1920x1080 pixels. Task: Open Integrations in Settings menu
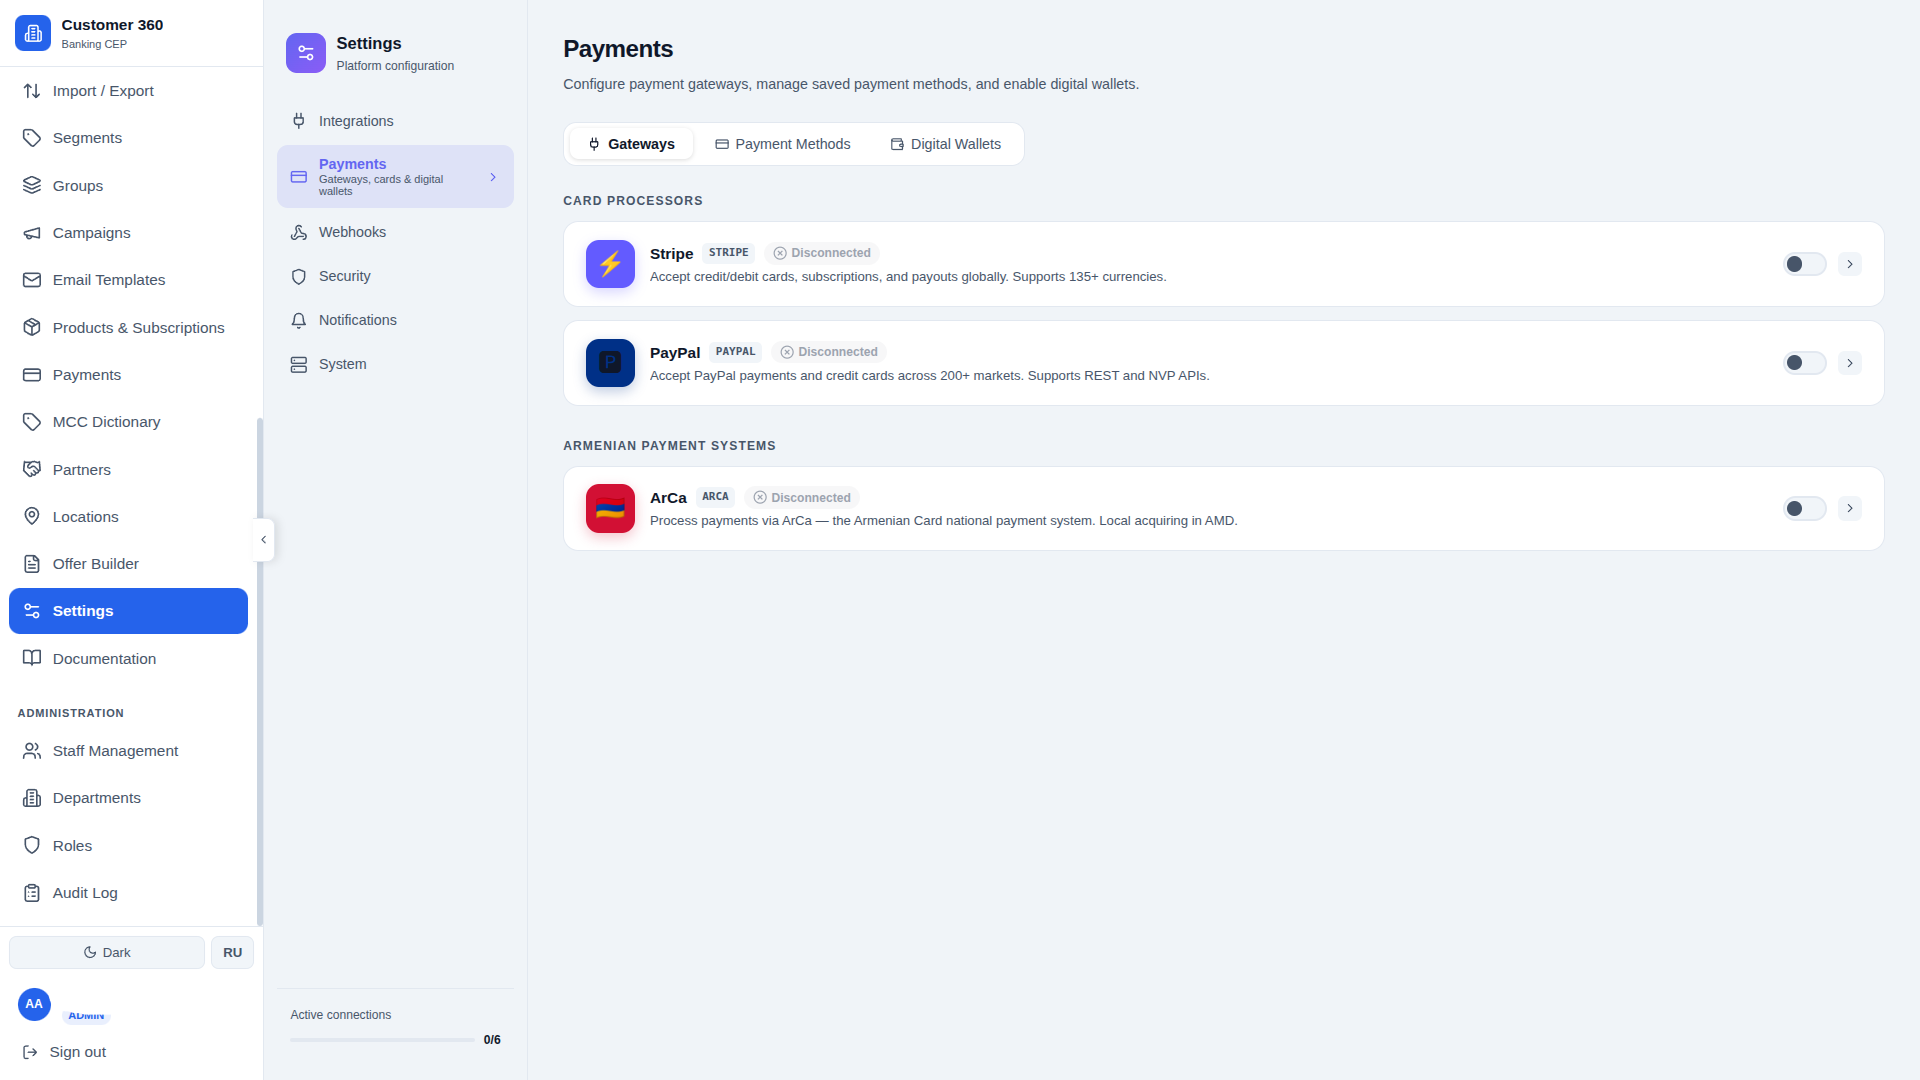coord(395,121)
